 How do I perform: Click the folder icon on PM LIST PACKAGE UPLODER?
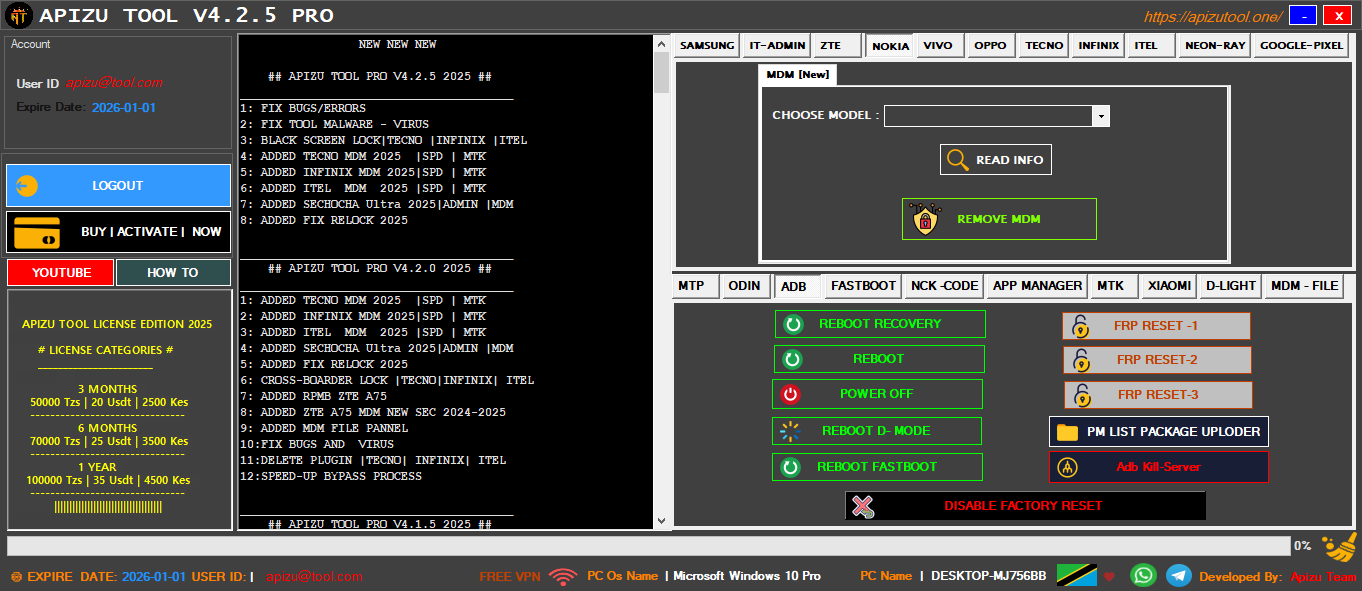(x=1067, y=432)
